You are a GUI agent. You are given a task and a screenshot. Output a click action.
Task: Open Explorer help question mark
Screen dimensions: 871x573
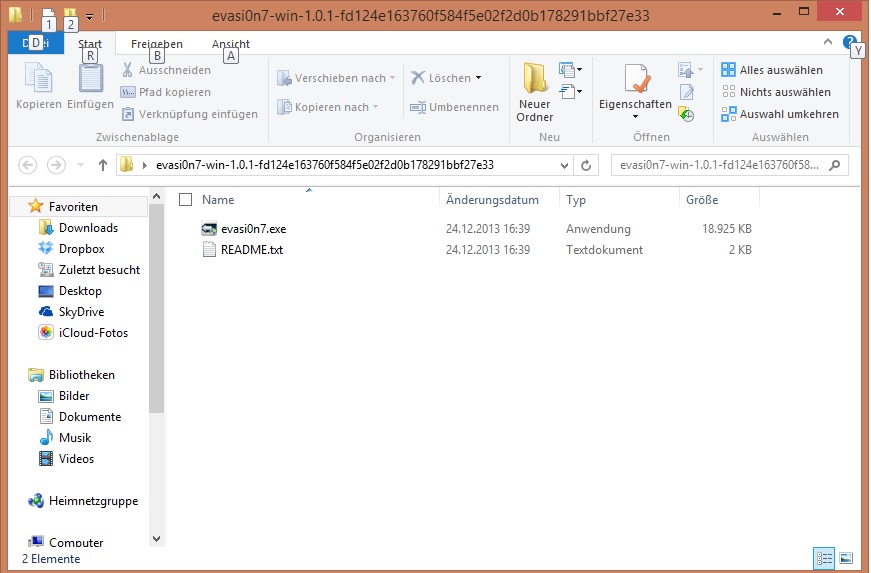849,42
